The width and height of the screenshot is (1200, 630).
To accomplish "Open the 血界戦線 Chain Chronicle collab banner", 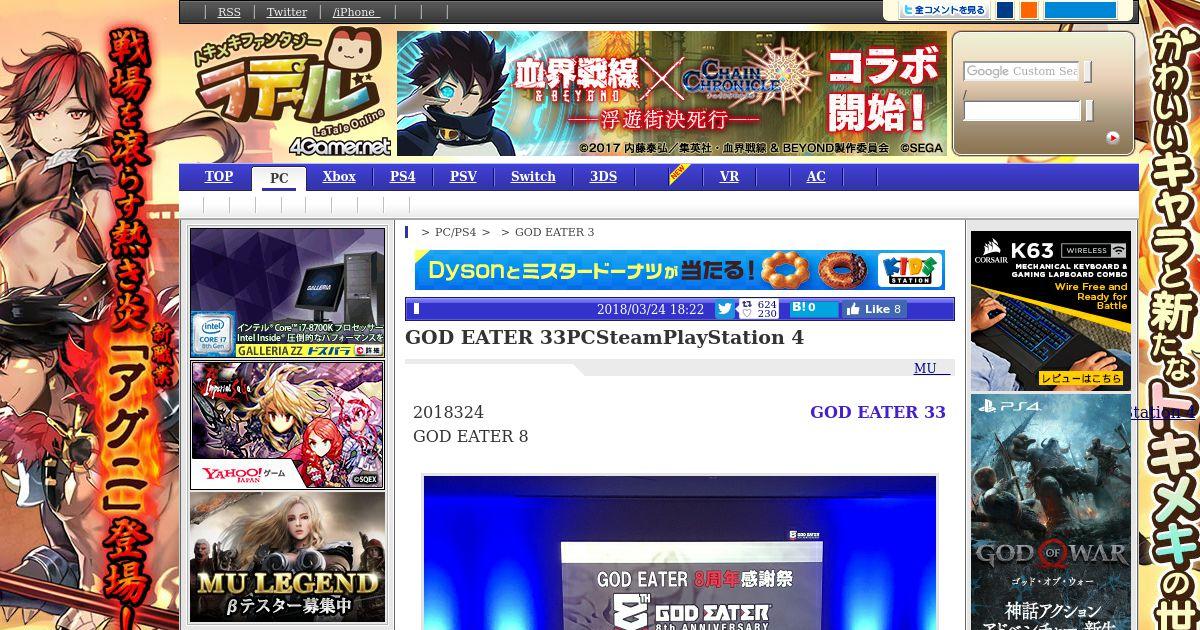I will [672, 93].
